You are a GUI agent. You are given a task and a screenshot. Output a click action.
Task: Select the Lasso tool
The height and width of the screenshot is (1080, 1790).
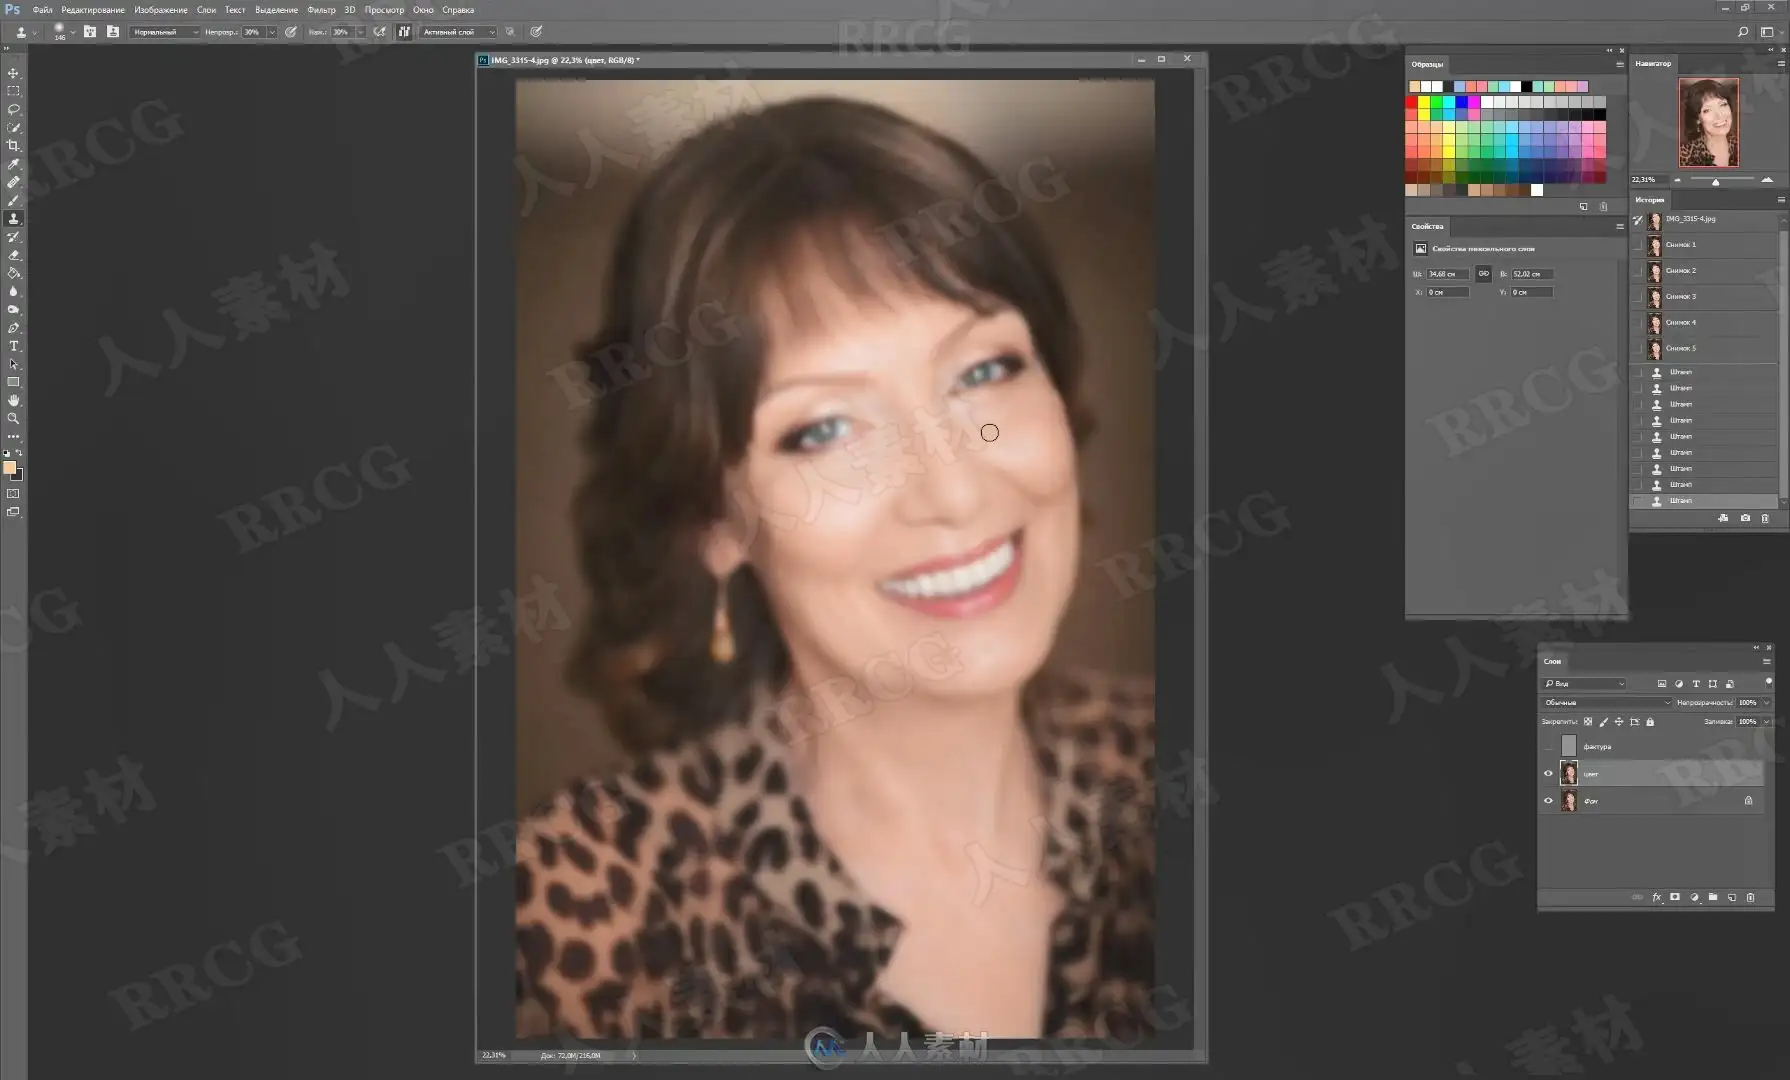tap(13, 109)
